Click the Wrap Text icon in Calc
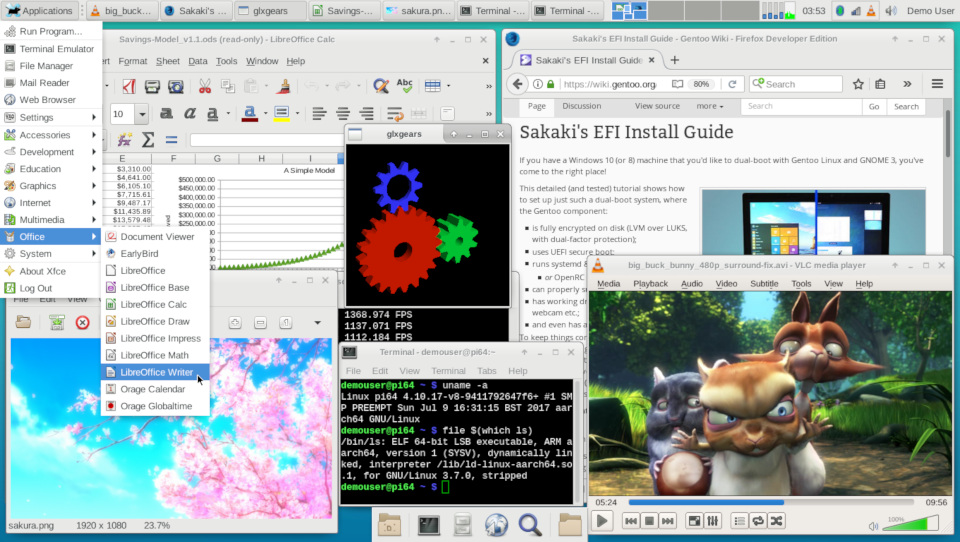Screen dimensions: 960x542 pos(395,113)
